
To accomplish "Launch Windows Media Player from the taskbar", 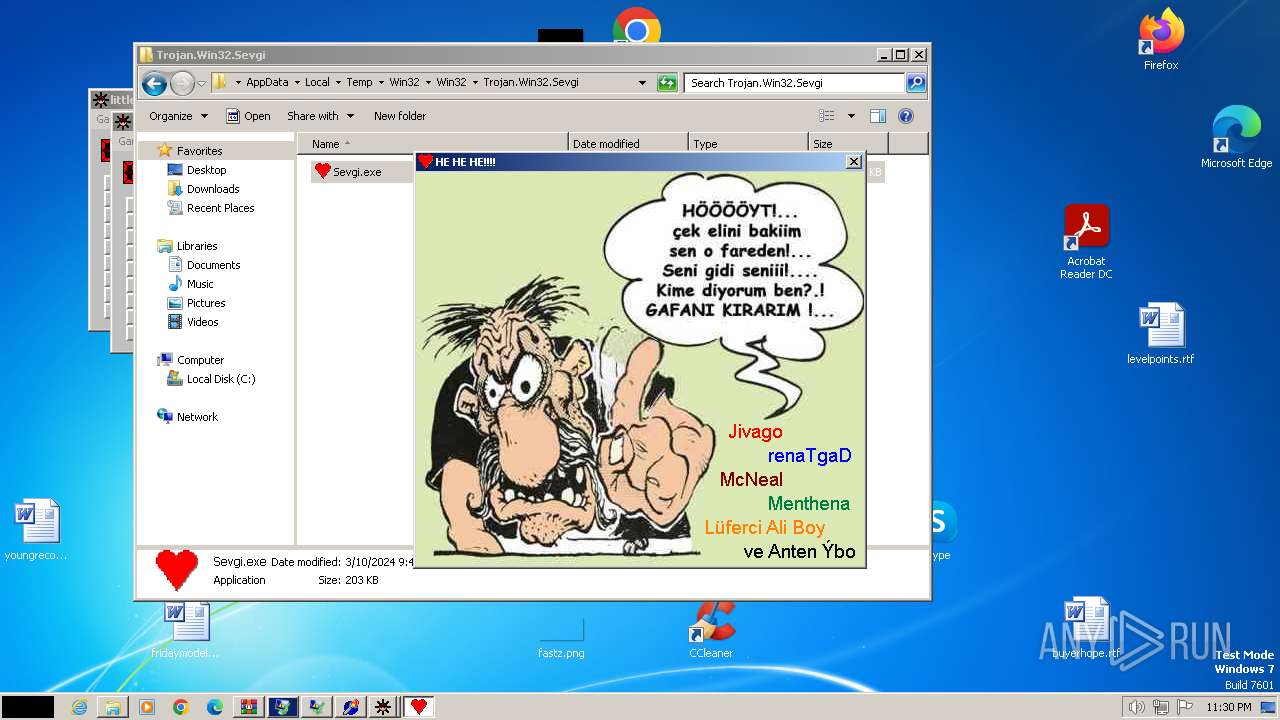I will click(x=147, y=707).
